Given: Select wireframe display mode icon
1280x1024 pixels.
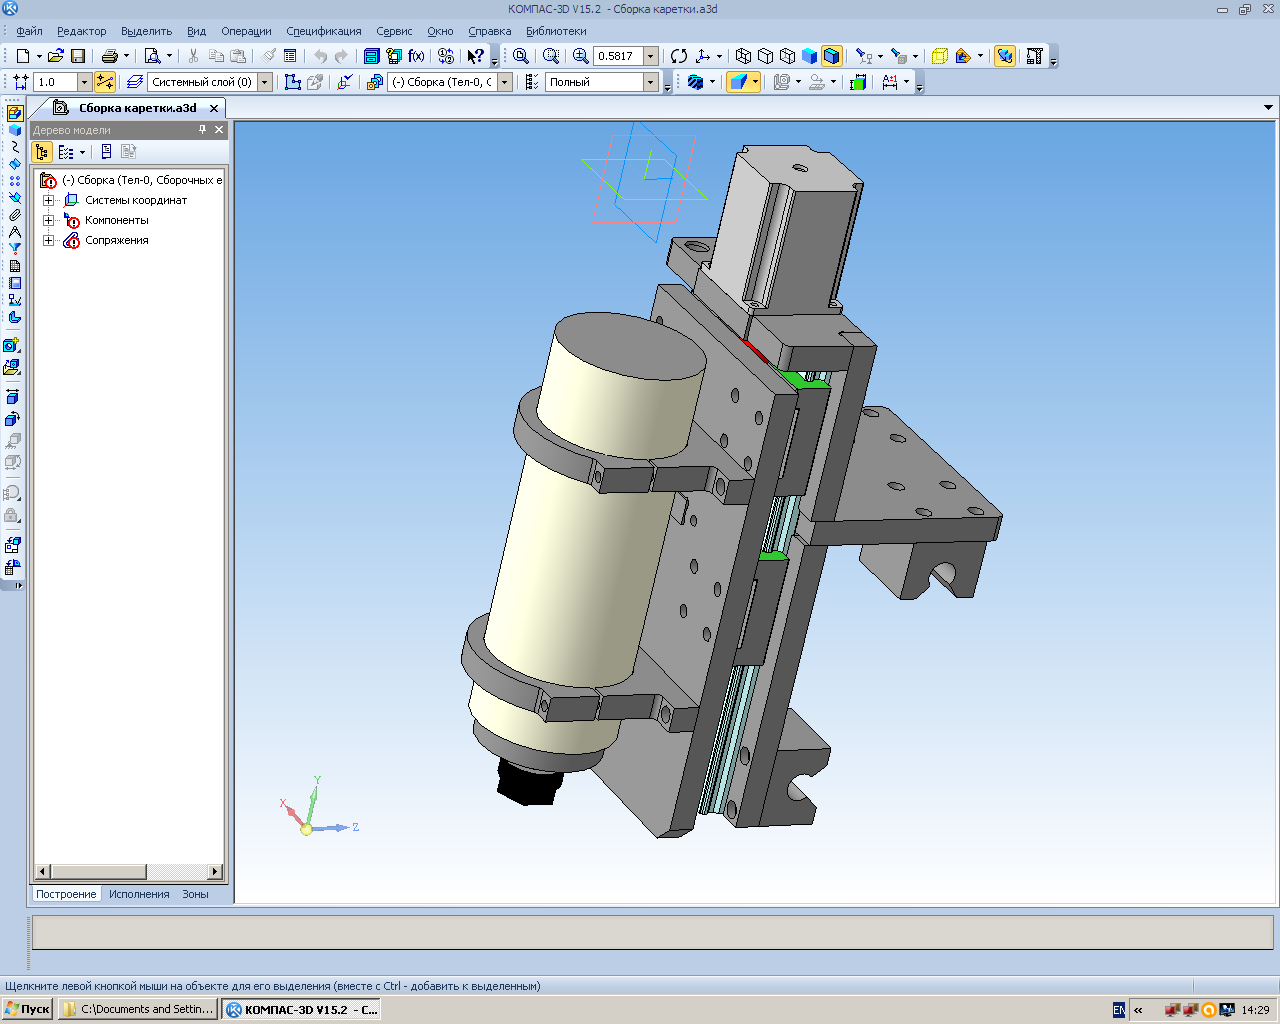Looking at the screenshot, I should [743, 56].
